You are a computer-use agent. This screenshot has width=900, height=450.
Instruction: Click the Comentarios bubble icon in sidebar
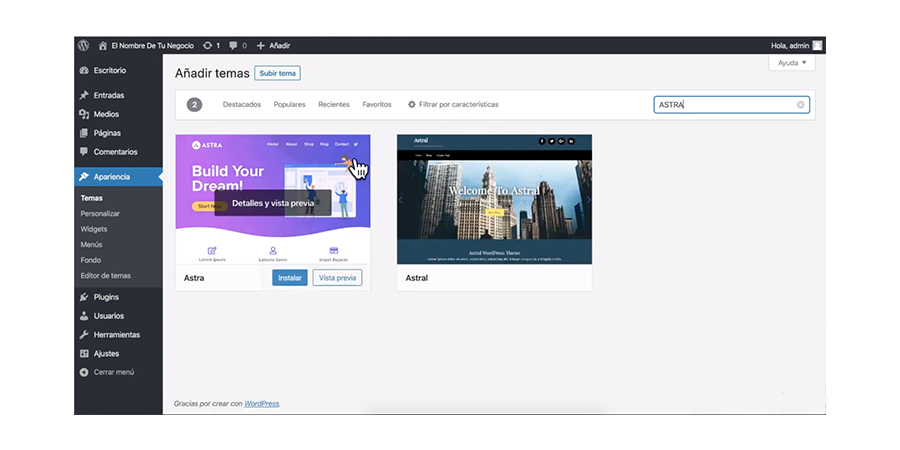point(84,152)
